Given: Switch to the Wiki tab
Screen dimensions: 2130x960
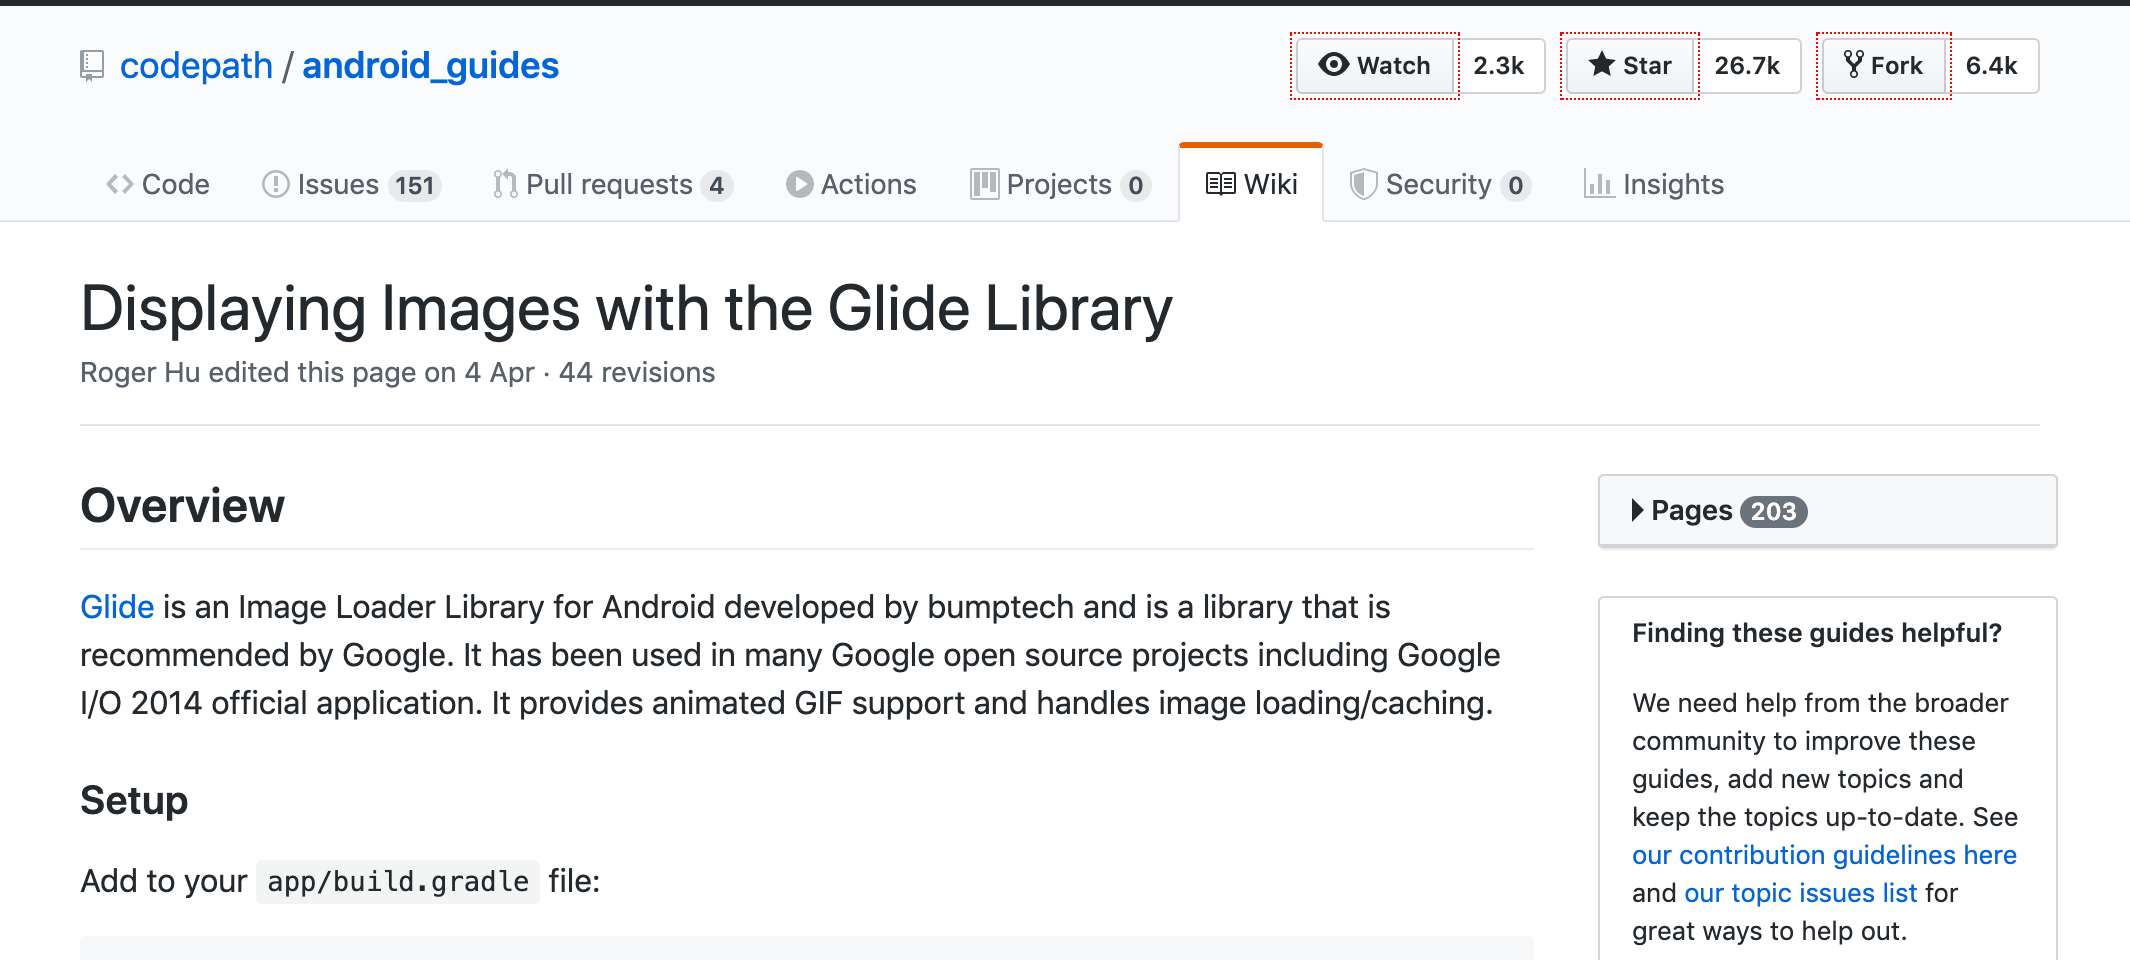Looking at the screenshot, I should 1251,184.
